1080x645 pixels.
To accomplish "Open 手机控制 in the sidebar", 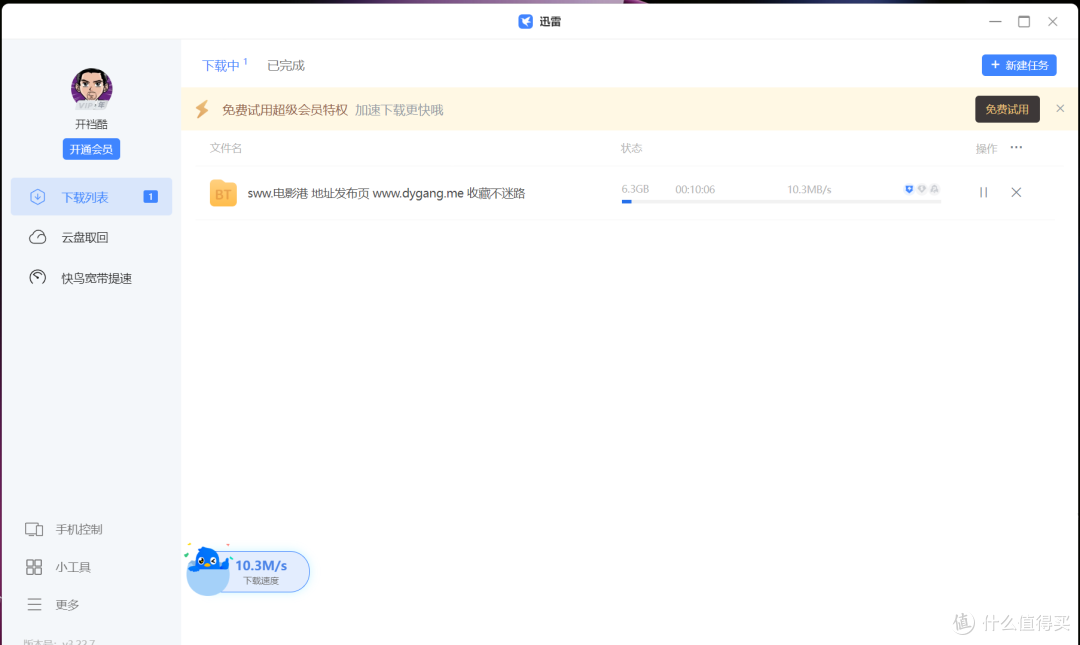I will point(79,529).
